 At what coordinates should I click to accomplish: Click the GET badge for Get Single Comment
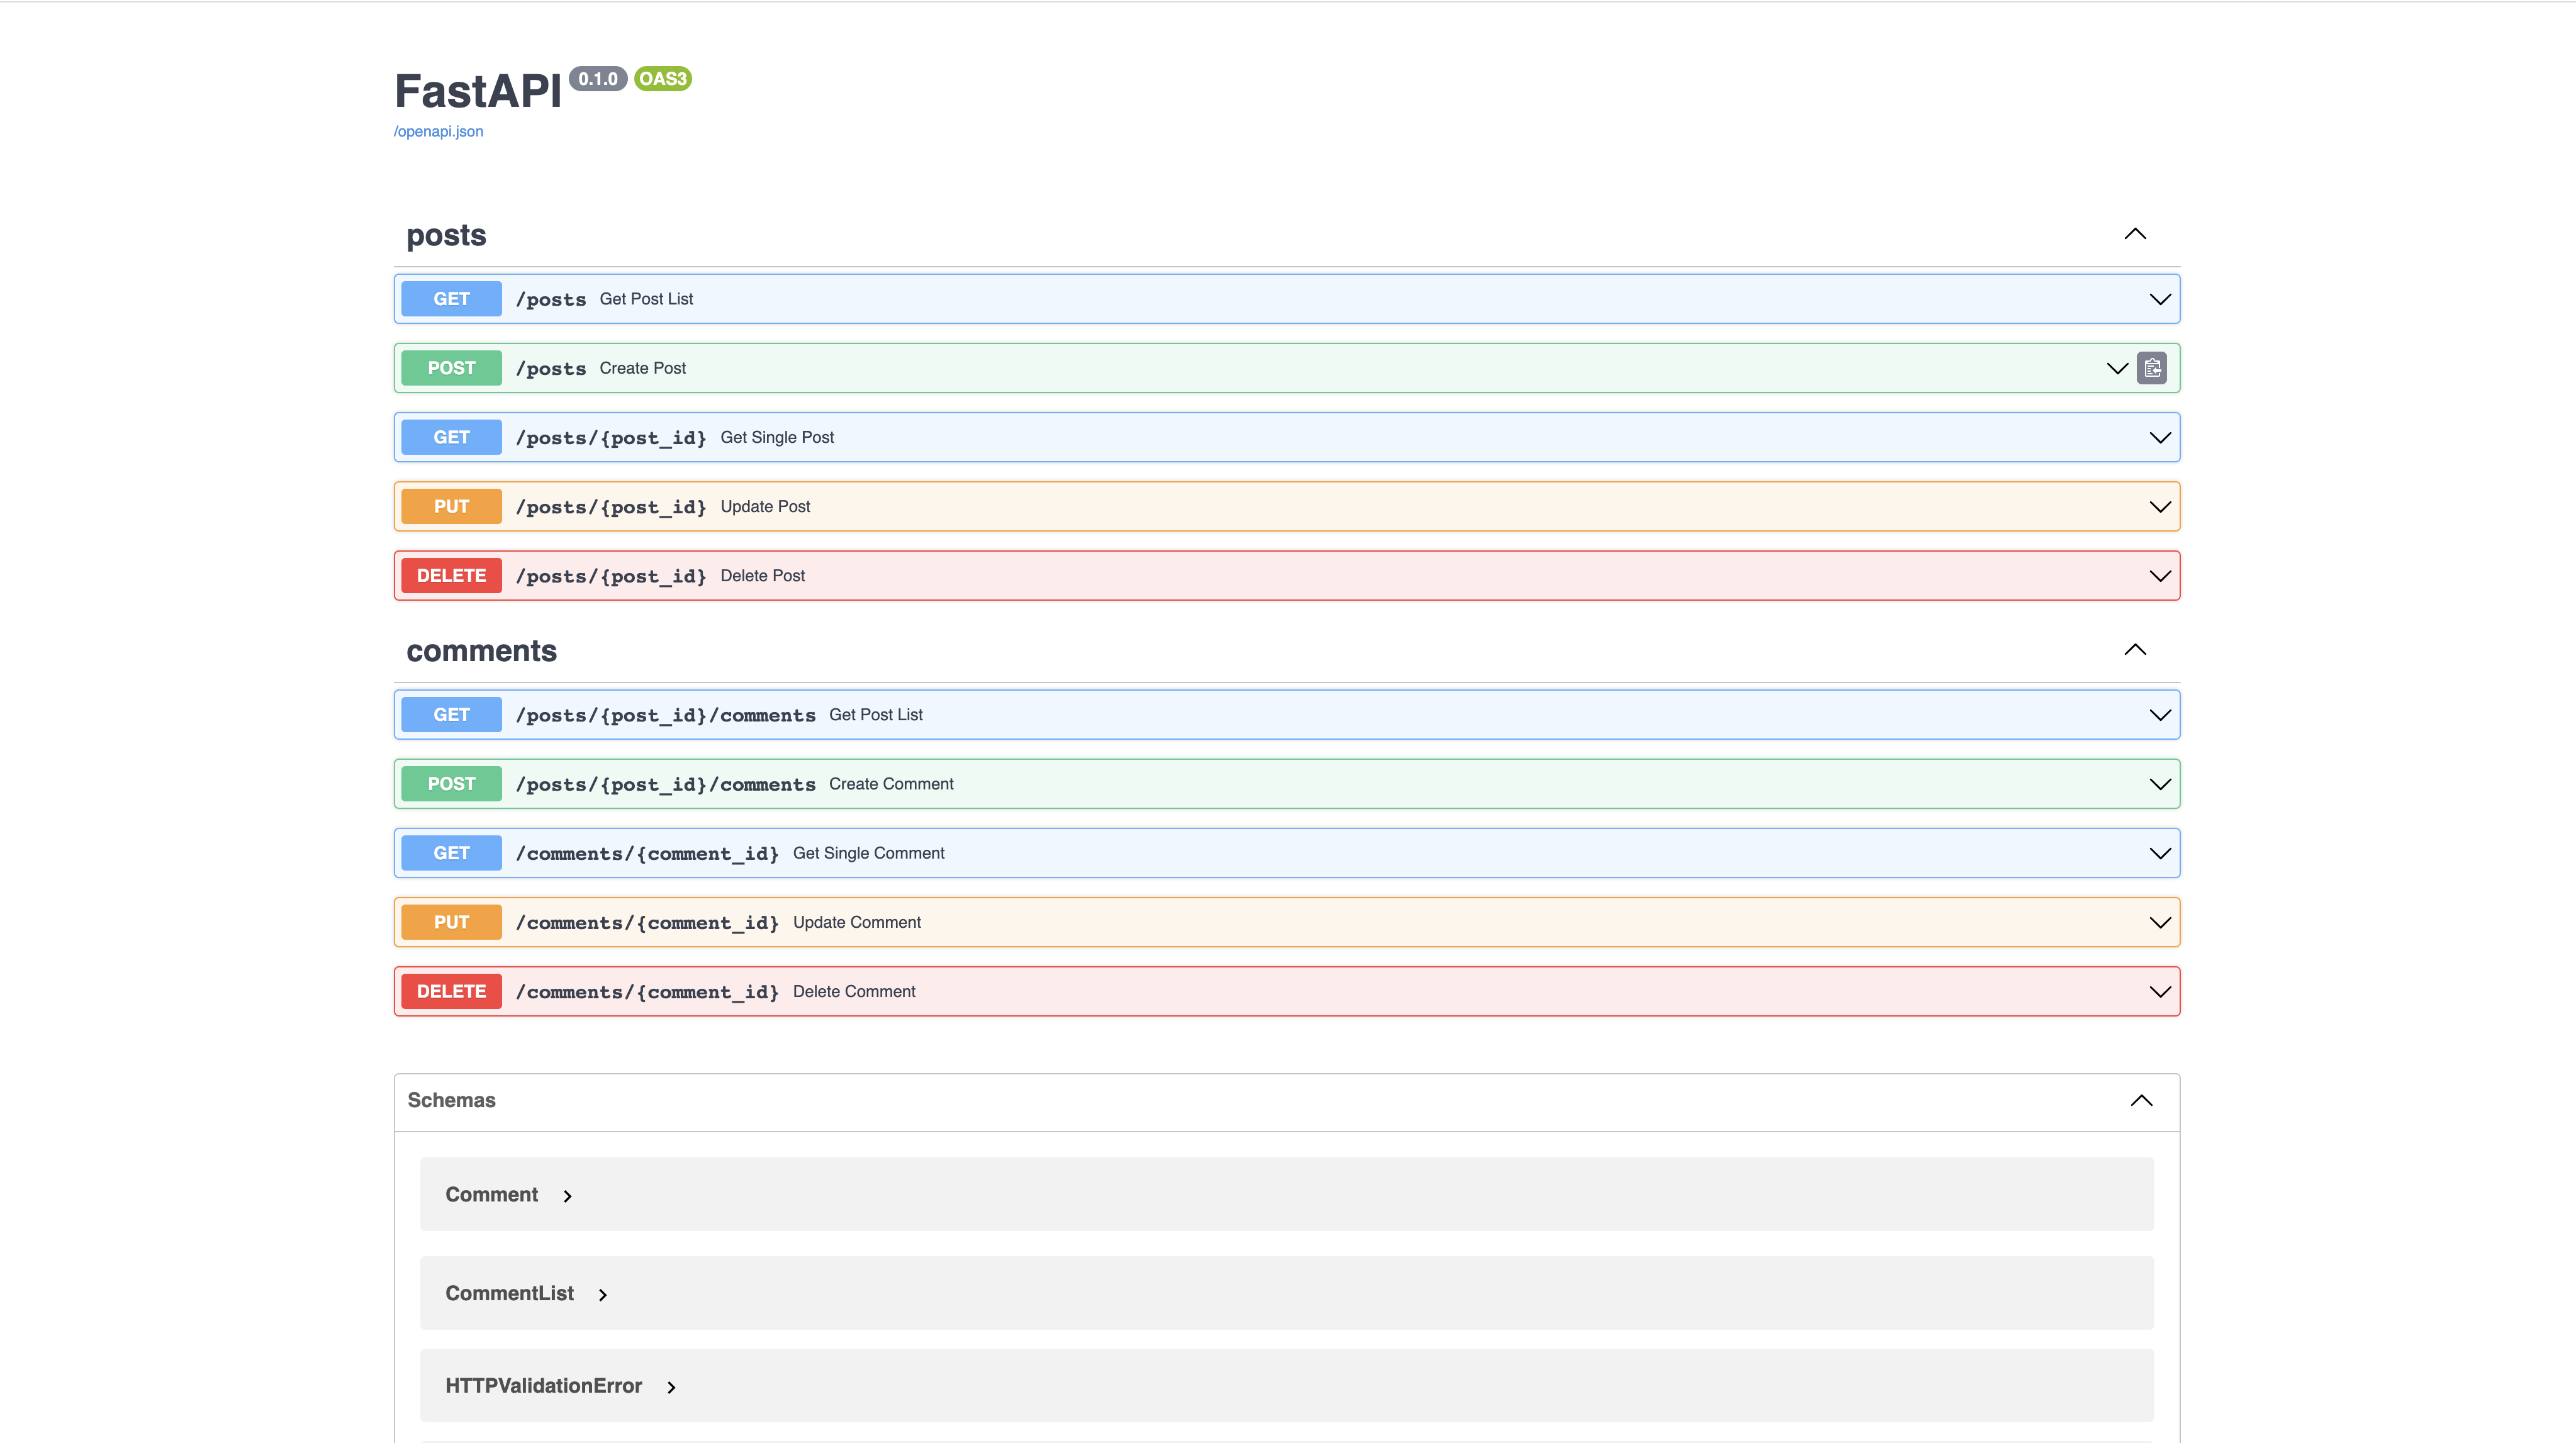(451, 853)
